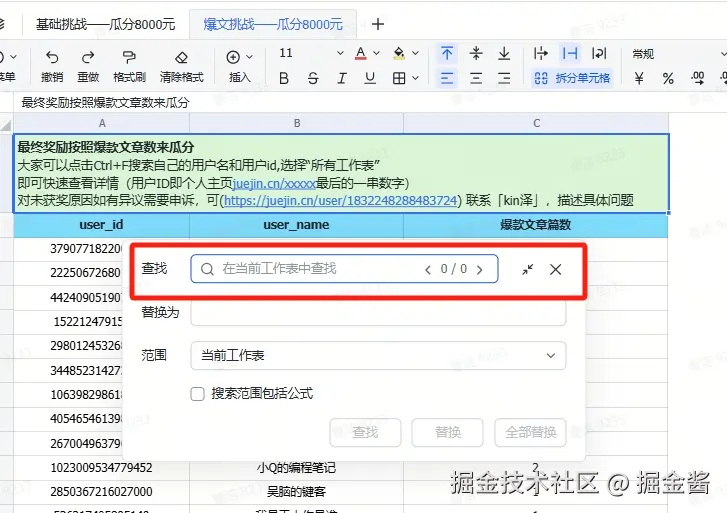The image size is (727, 513).
Task: Select column B header
Action: [297, 123]
